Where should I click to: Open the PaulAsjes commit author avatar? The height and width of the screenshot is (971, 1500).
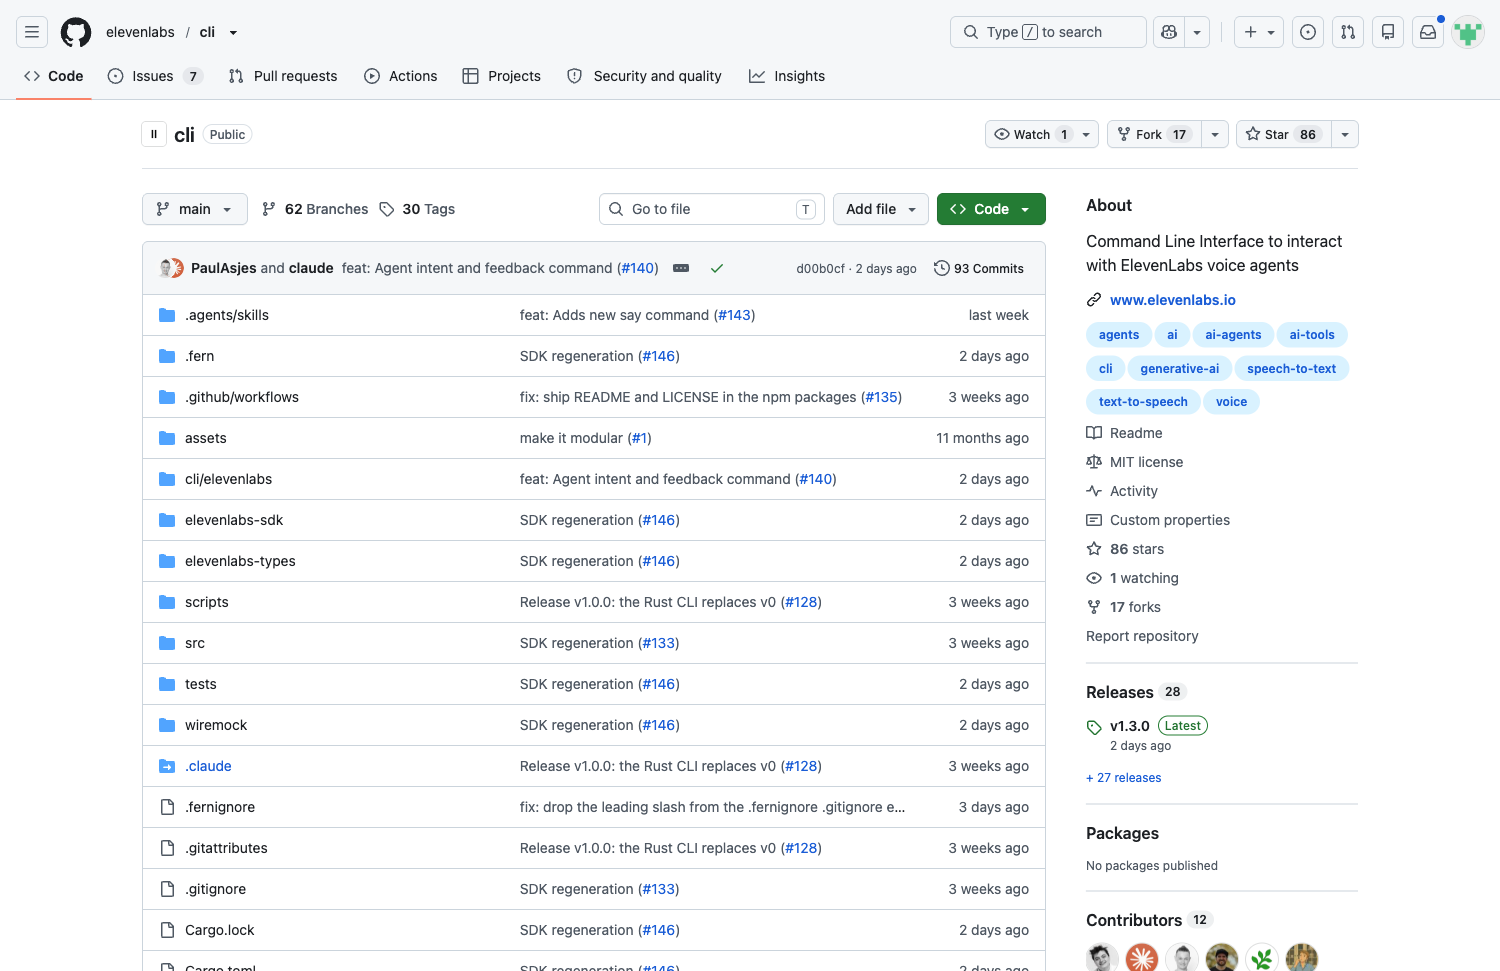167,268
